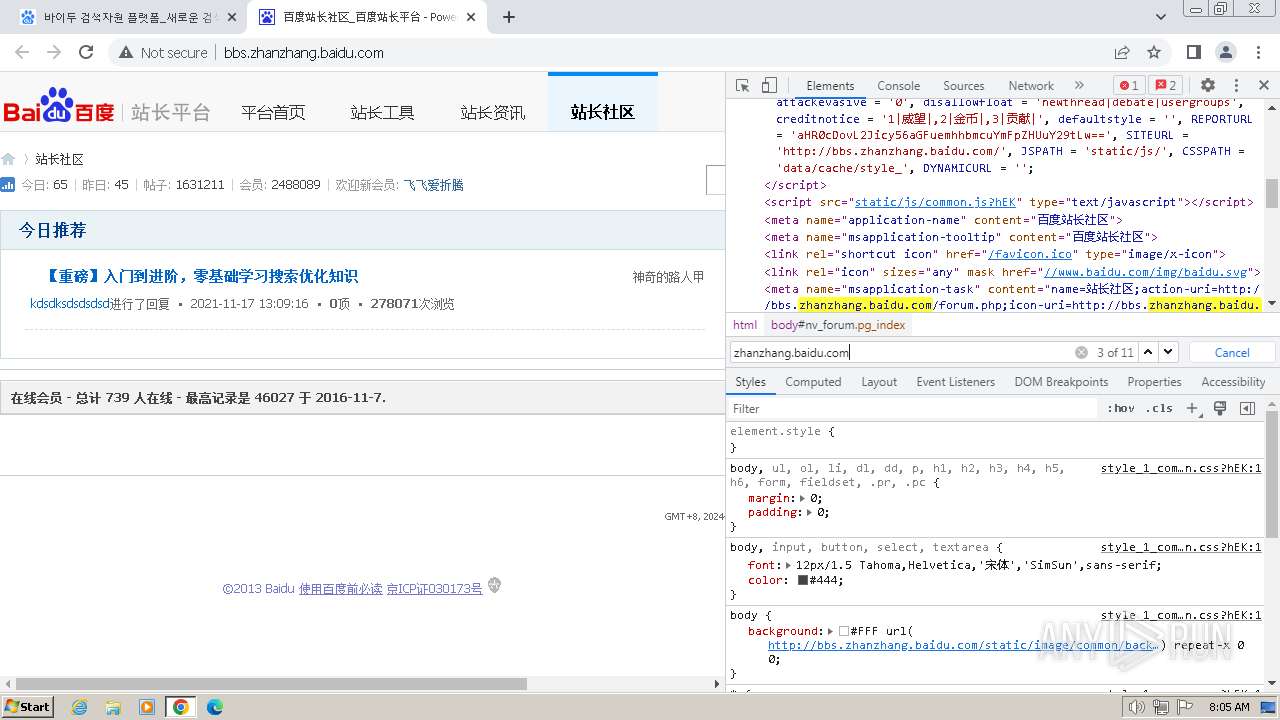The image size is (1280, 720).
Task: Switch to the Console tab
Action: coord(898,86)
